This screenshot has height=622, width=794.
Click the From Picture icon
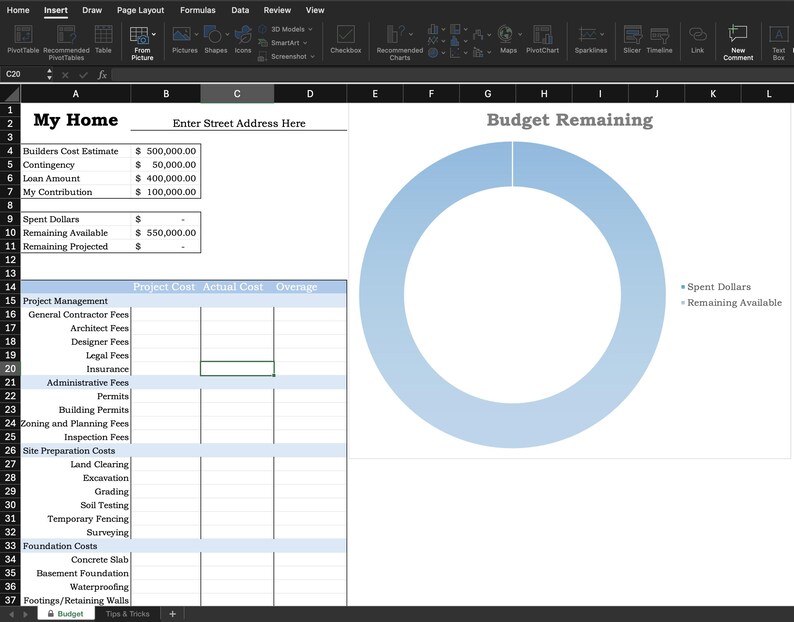tap(139, 36)
